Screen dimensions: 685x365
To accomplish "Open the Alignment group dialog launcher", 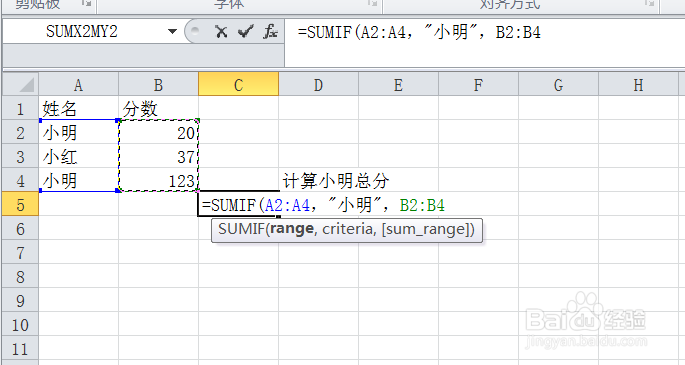I will click(650, 3).
